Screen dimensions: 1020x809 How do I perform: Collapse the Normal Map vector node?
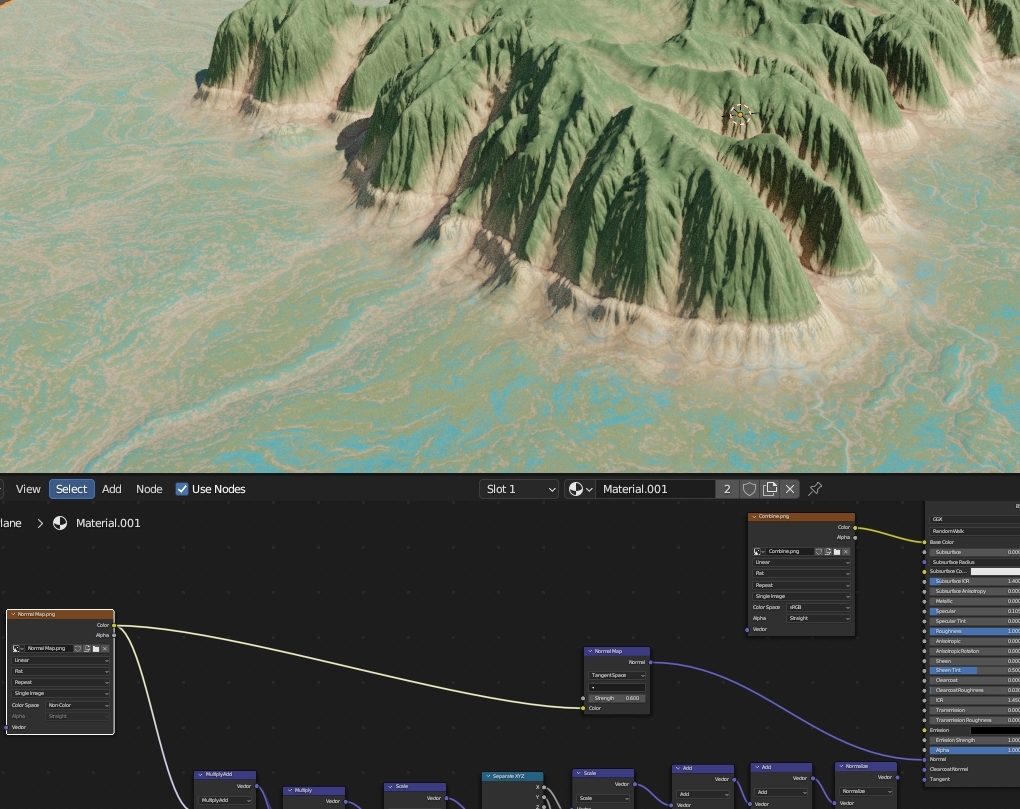[x=591, y=651]
